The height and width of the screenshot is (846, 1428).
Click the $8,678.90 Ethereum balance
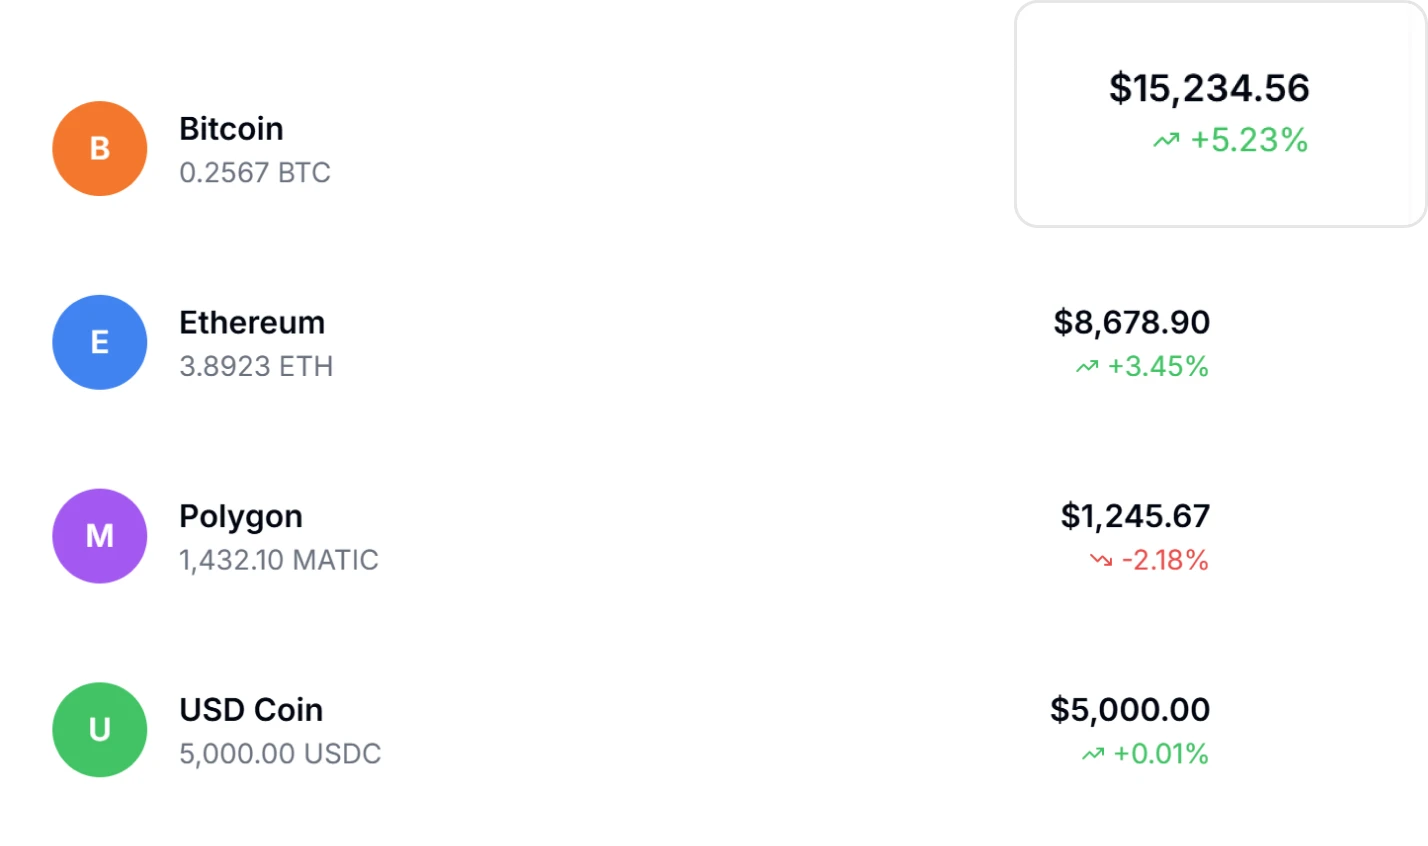(1129, 322)
